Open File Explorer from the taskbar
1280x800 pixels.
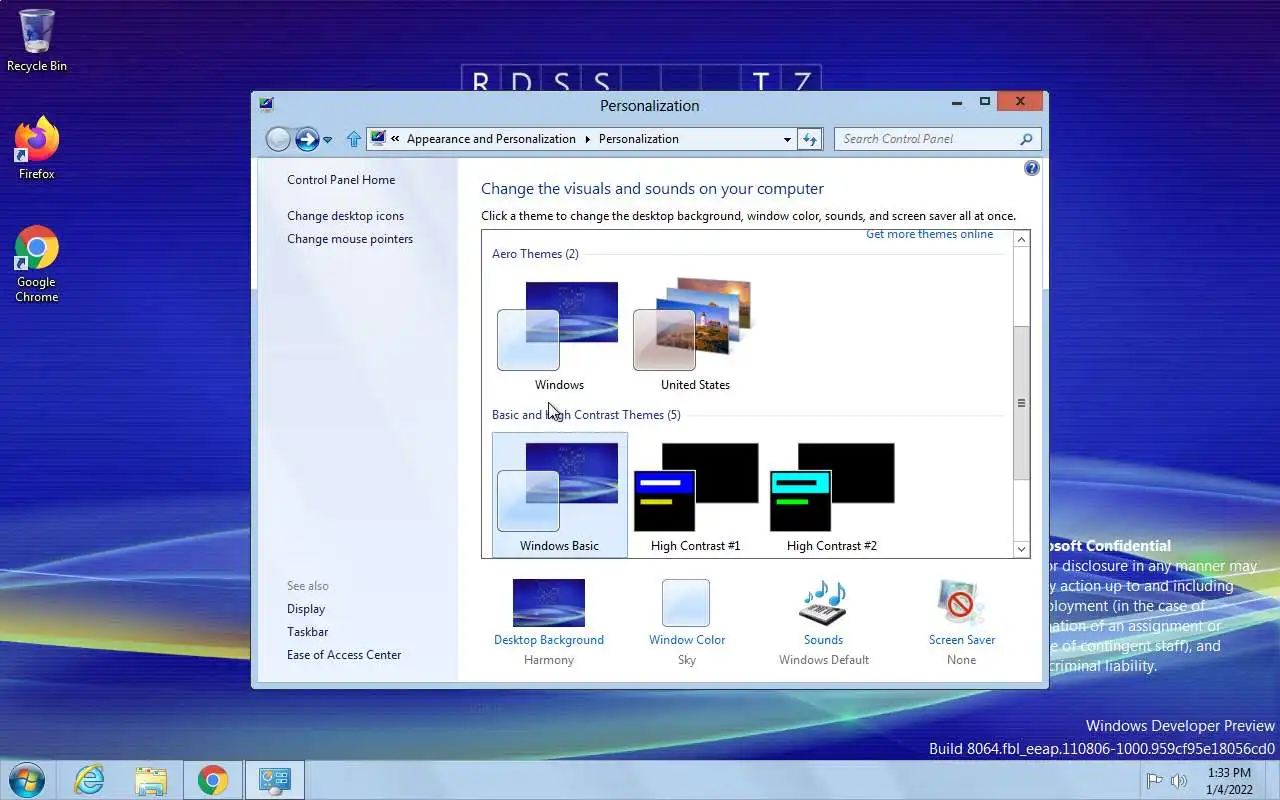(151, 780)
